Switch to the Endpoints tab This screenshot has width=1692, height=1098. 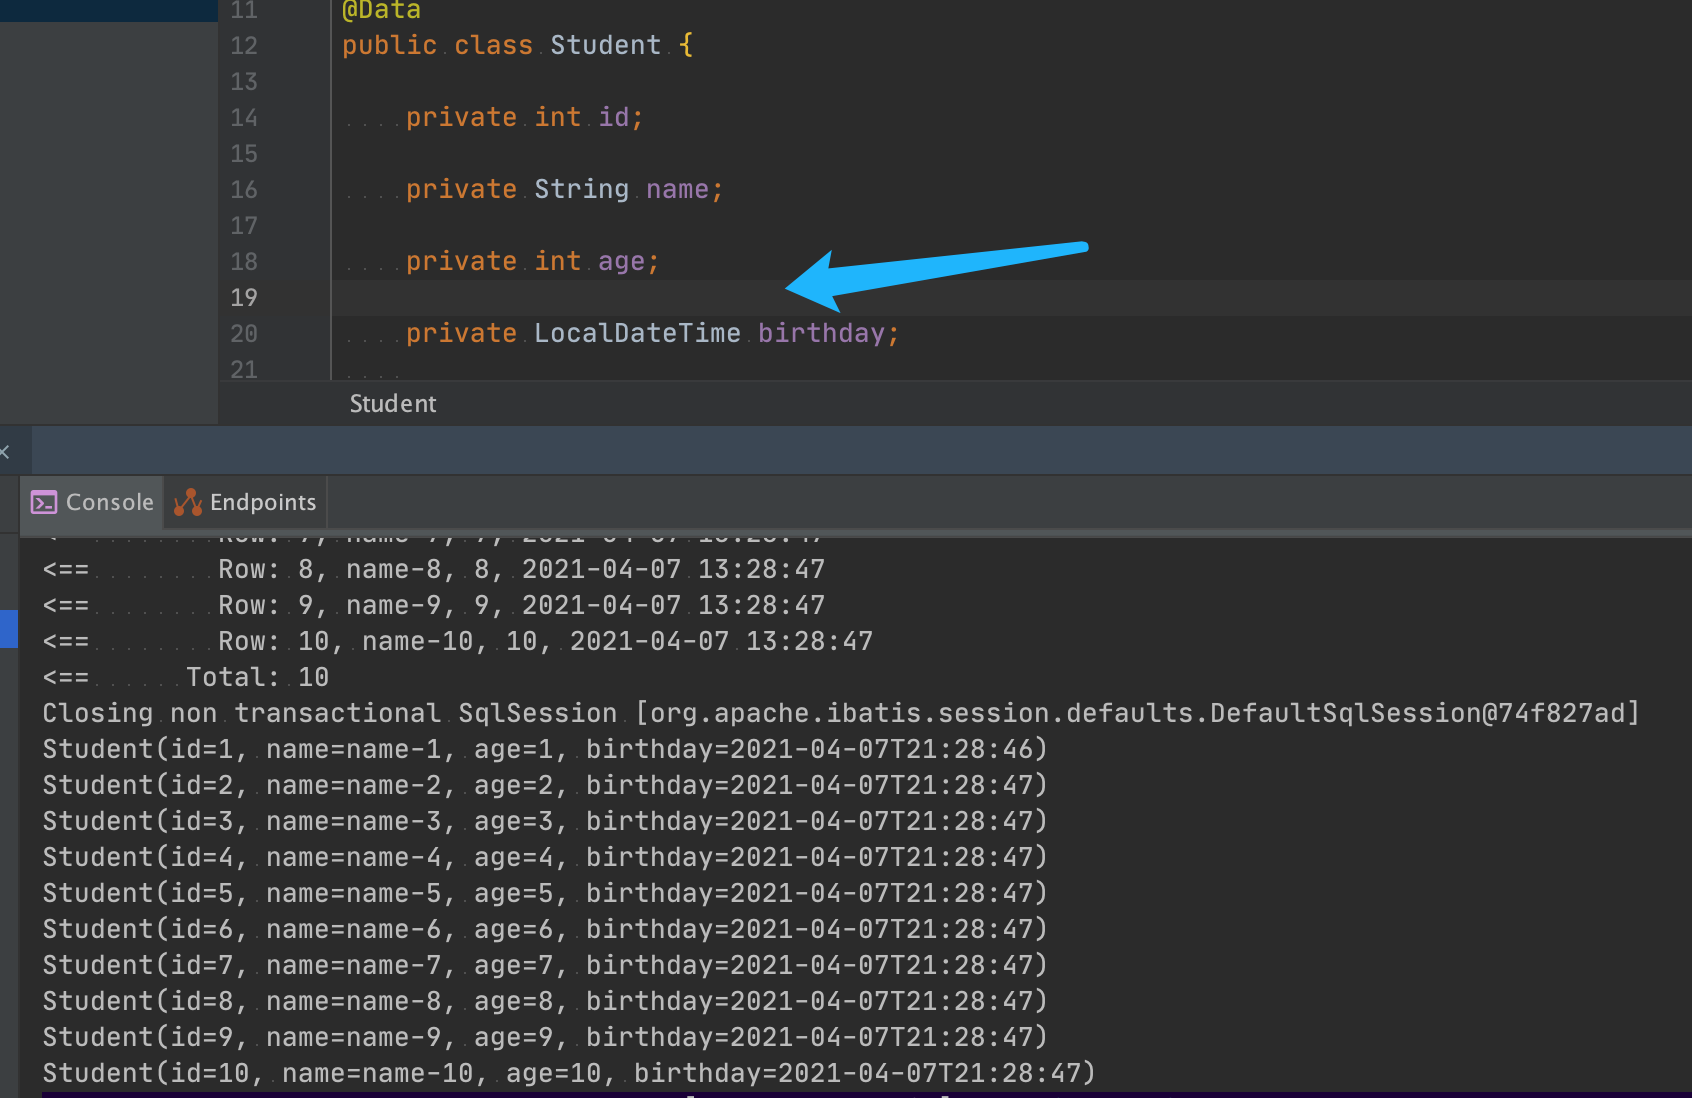click(245, 502)
